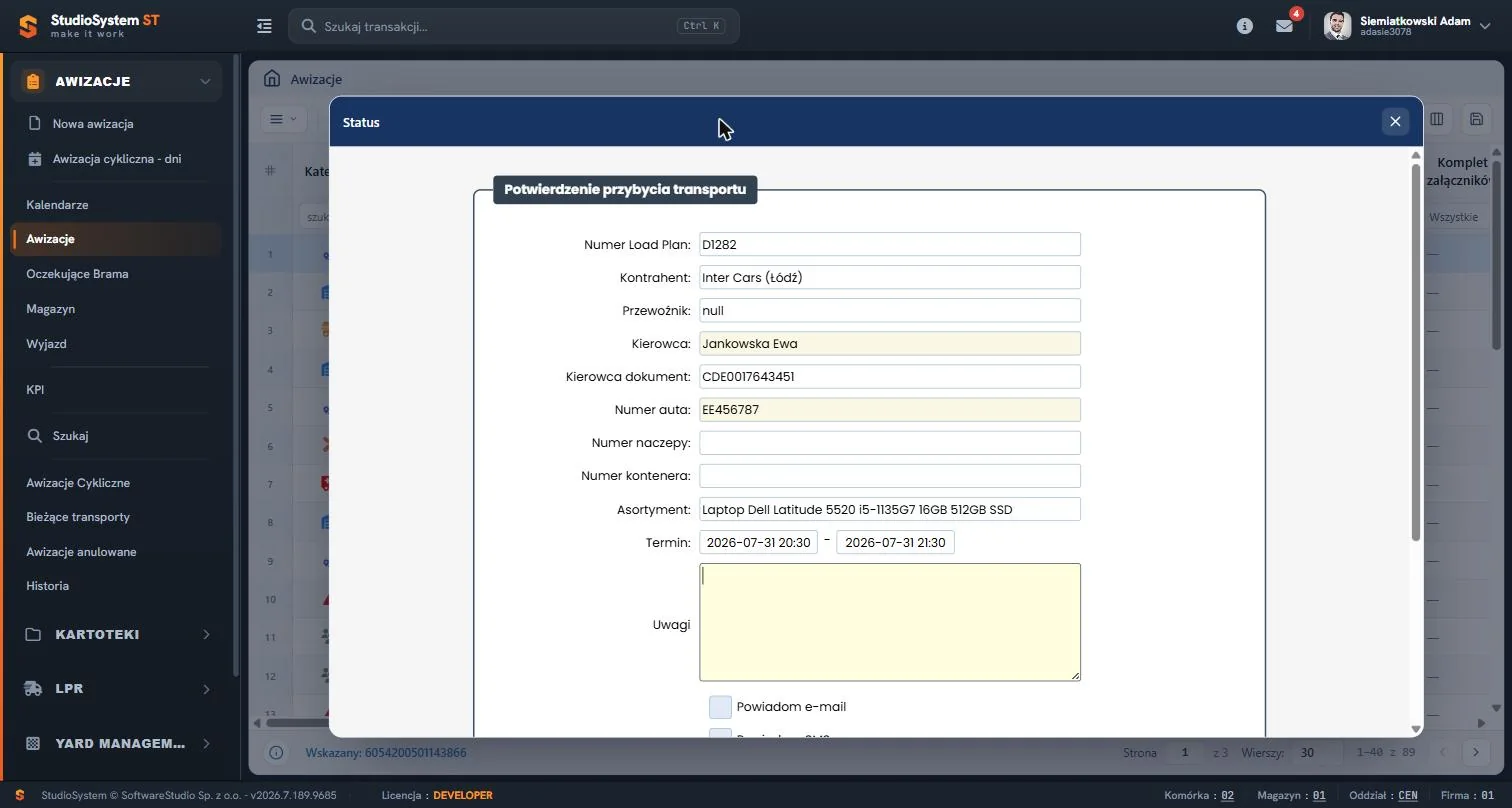Viewport: 1512px width, 808px height.
Task: Click the KARTOTEKI folder icon
Action: coord(33,634)
